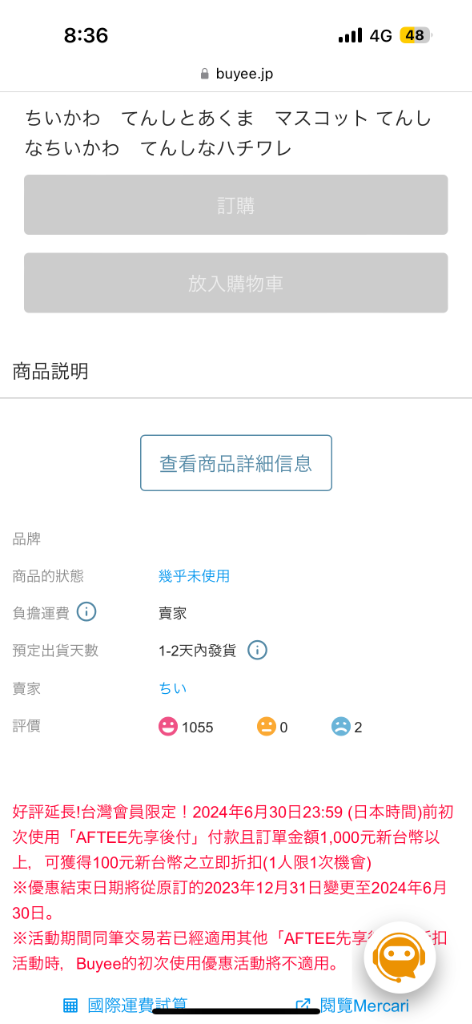Open the 國際運費試算 shipping calculator link

(x=138, y=1004)
